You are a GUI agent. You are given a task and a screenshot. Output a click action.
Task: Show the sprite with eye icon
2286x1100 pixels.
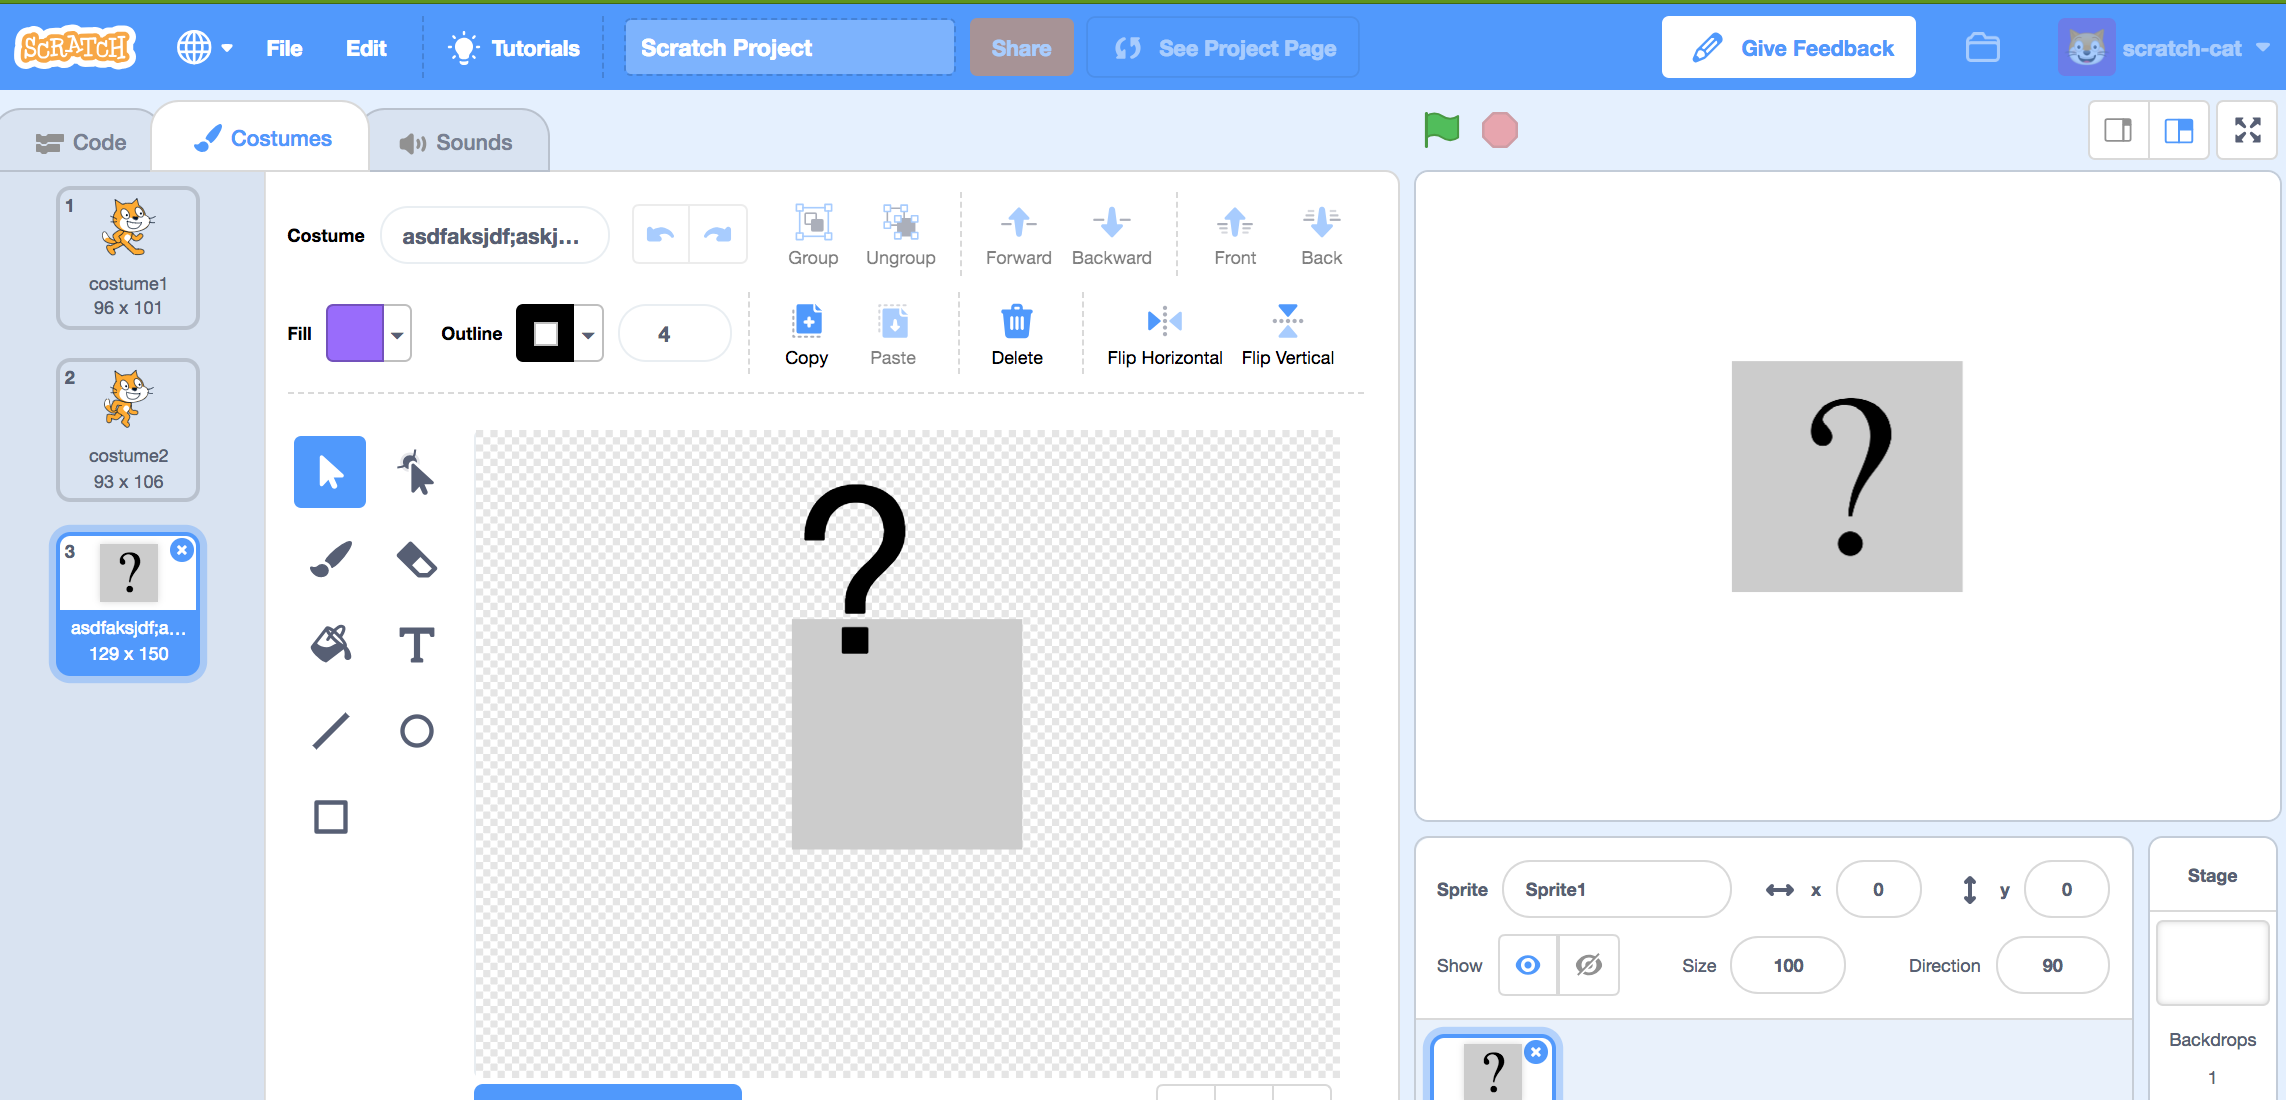pos(1527,965)
